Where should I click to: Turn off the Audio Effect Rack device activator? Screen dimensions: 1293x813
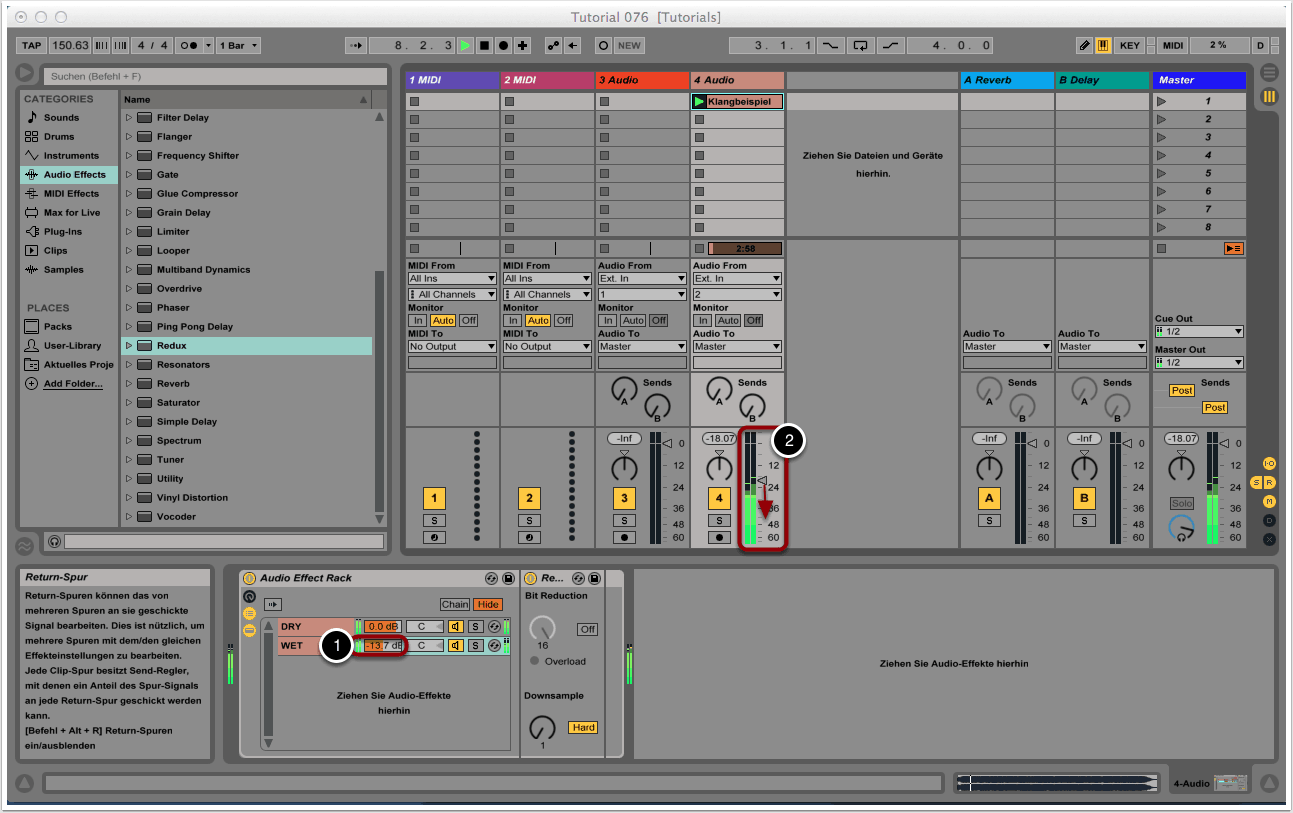[x=250, y=578]
